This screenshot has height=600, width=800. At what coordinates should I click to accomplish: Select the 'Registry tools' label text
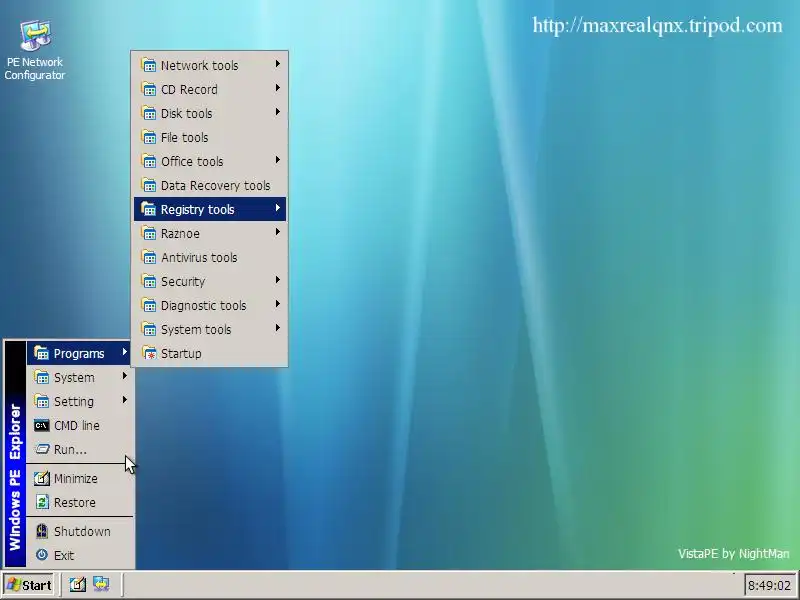click(197, 209)
